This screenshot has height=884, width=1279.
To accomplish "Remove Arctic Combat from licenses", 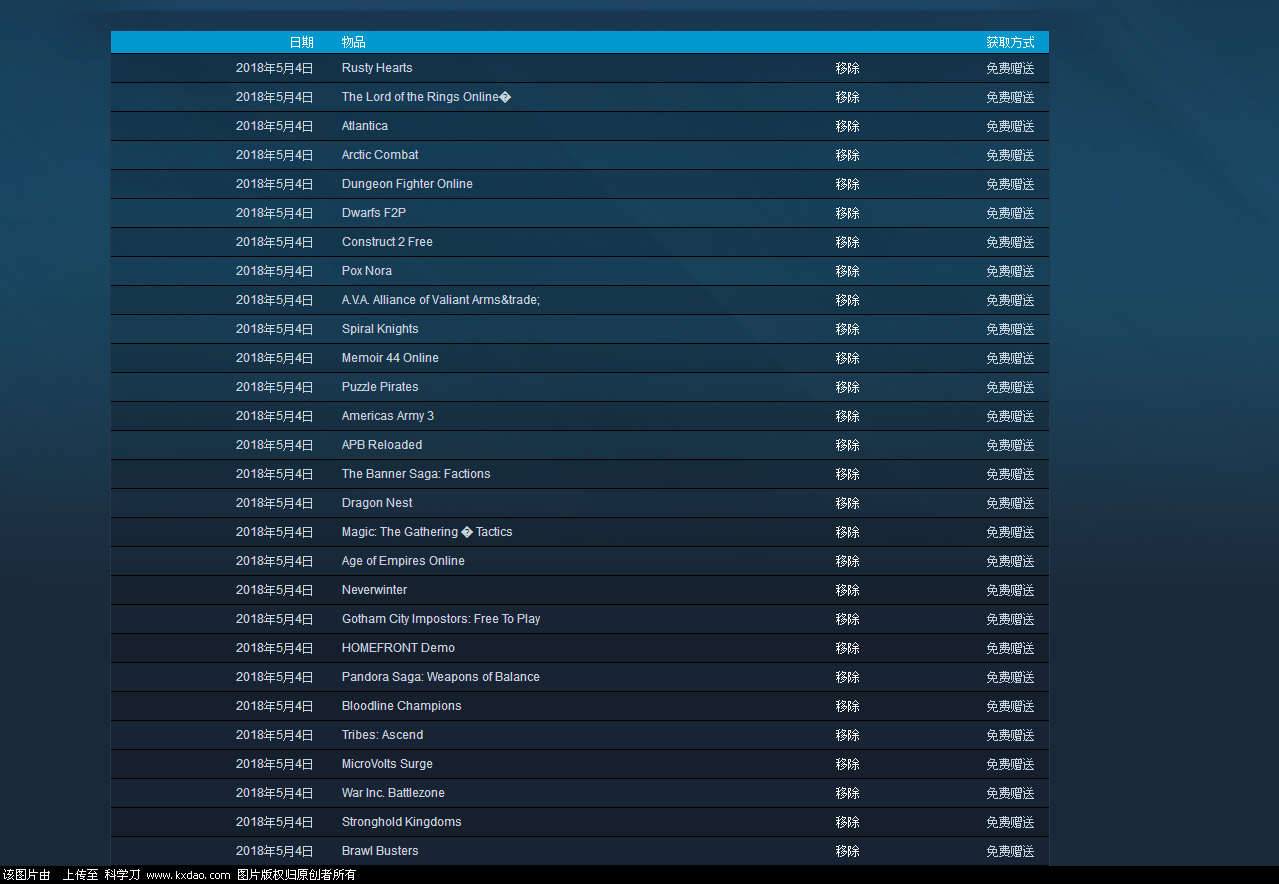I will (x=847, y=155).
